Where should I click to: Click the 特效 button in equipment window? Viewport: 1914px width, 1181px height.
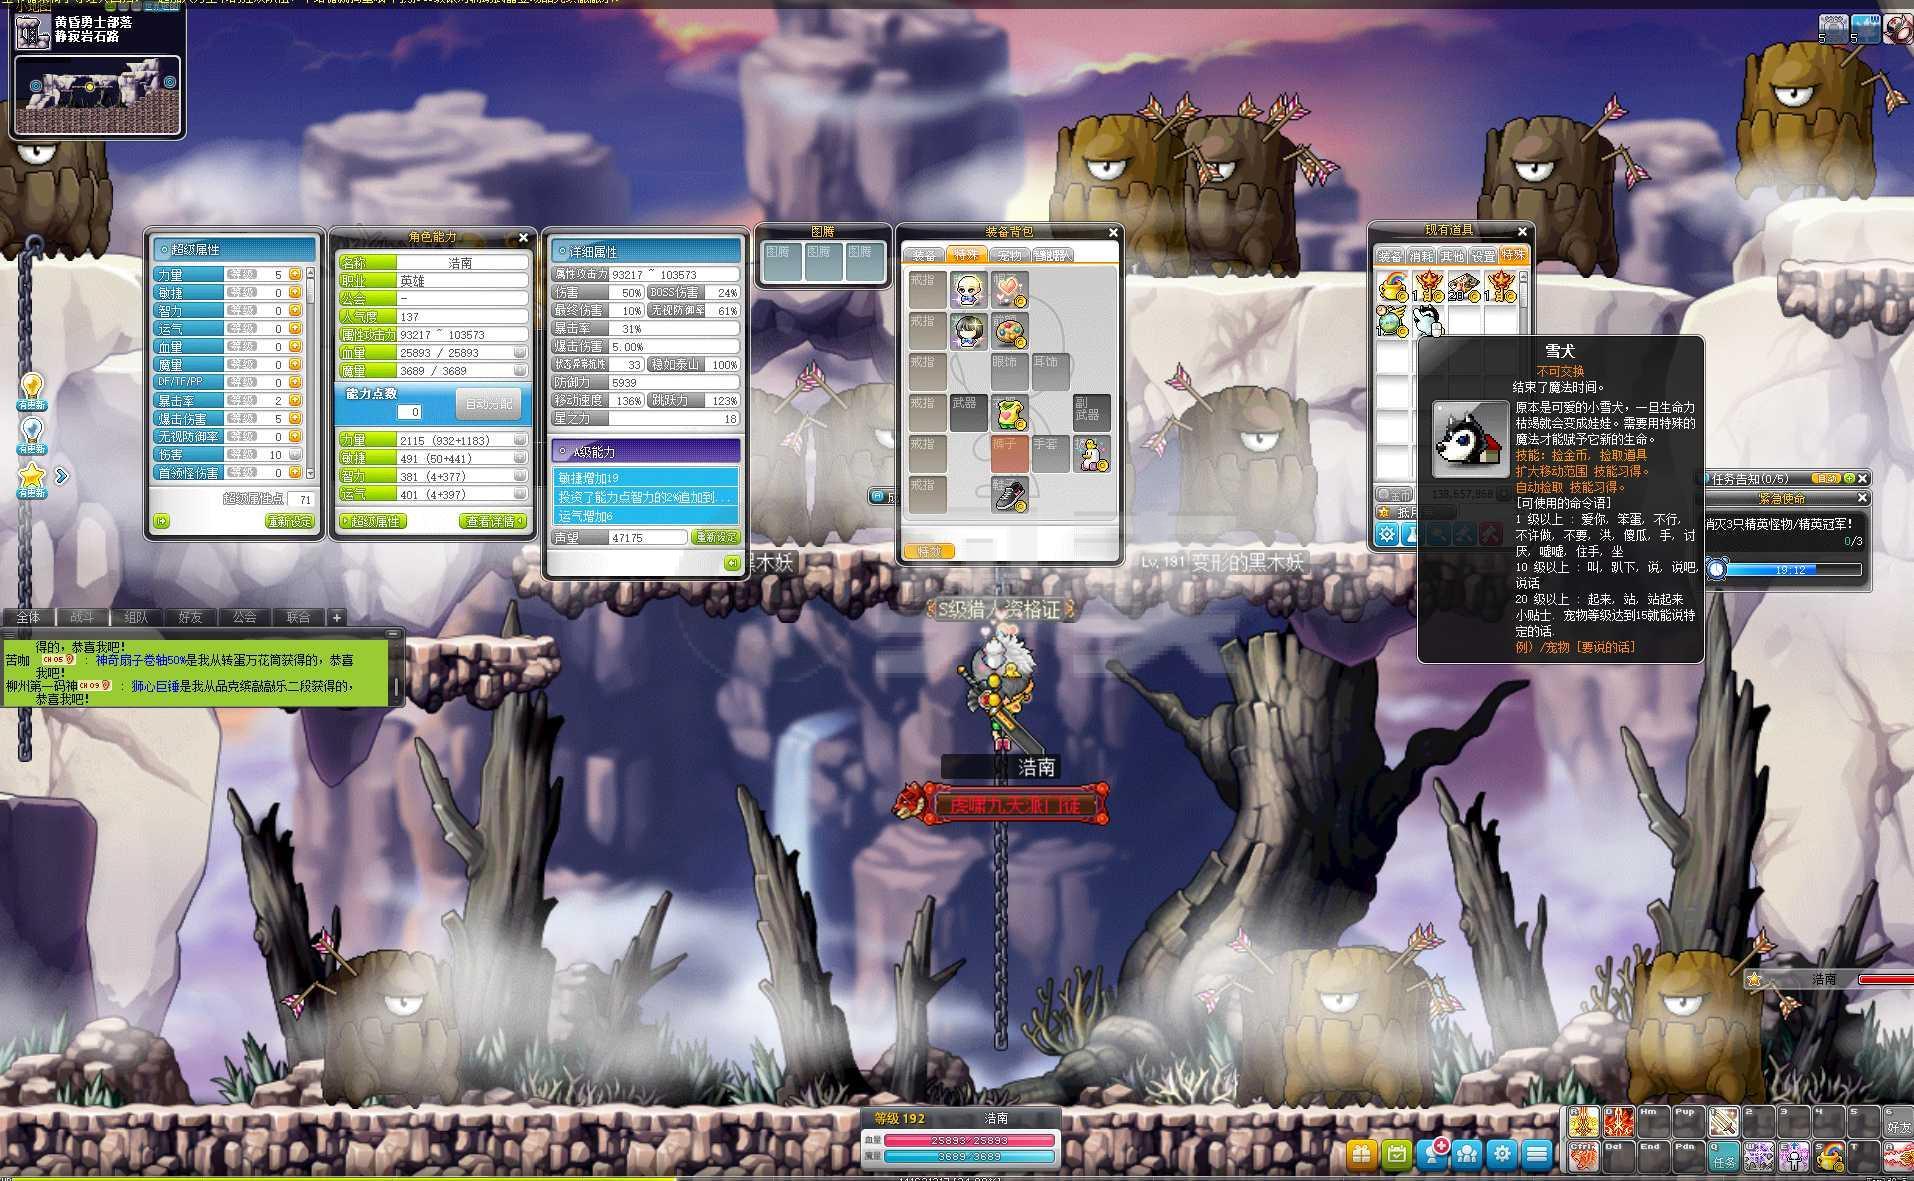pyautogui.click(x=928, y=551)
